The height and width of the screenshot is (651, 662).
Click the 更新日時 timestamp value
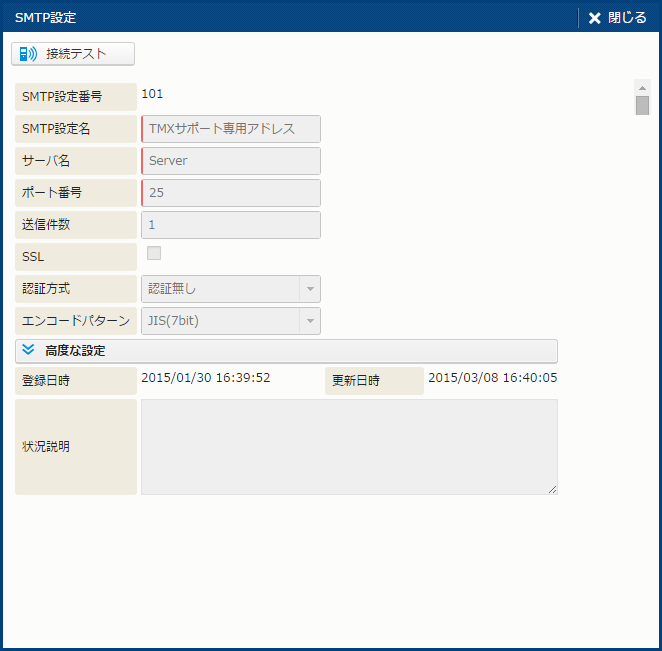[x=493, y=378]
